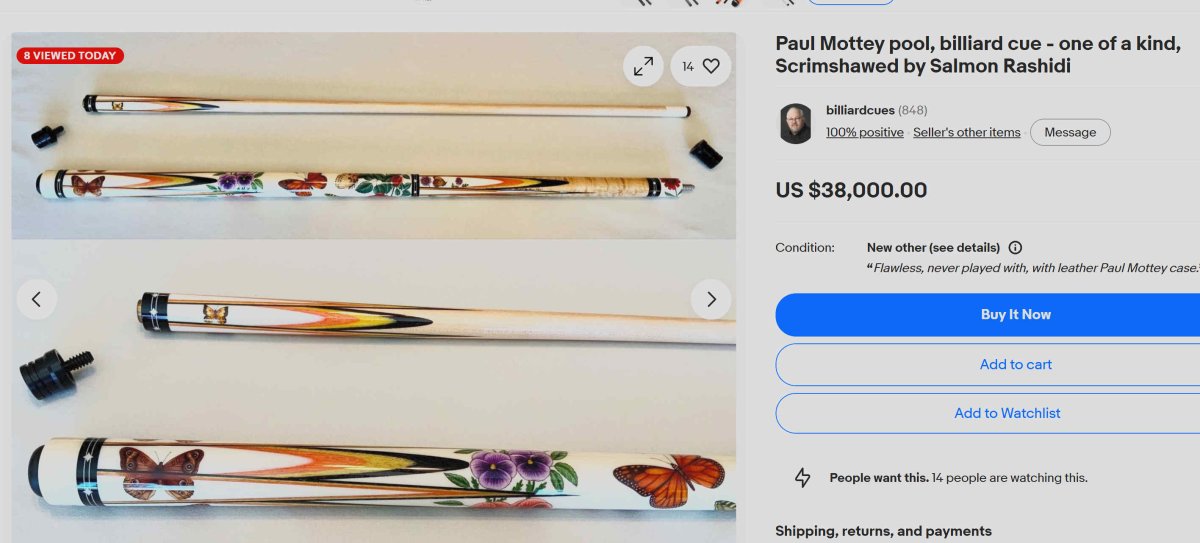View the 100% positive feedback link

[x=864, y=132]
